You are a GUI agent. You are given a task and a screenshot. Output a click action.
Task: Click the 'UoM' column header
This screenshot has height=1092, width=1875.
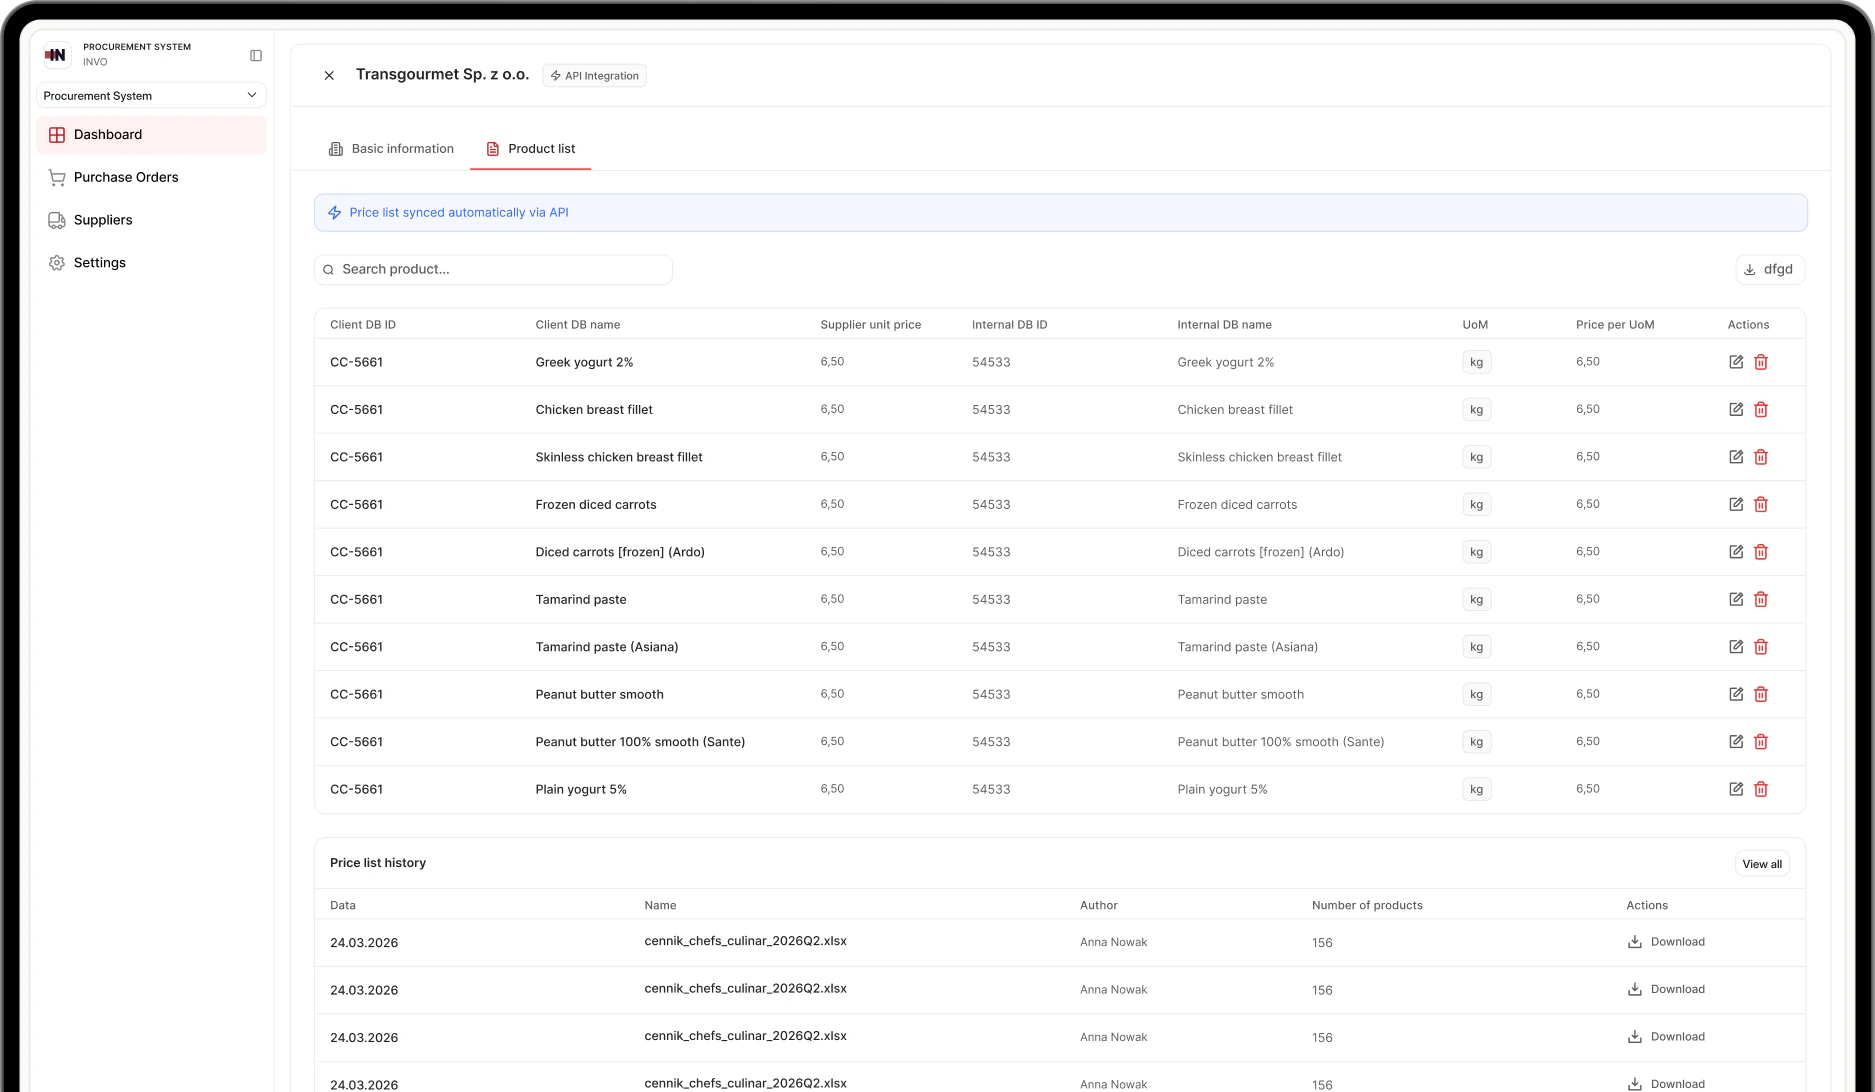[x=1475, y=325]
